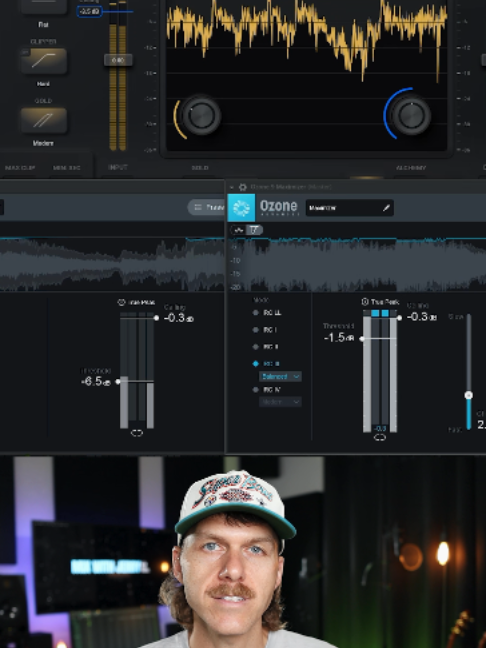Screen dimensions: 486x648
Task: Open the Modern dropdown under IRC IV
Action: [280, 402]
